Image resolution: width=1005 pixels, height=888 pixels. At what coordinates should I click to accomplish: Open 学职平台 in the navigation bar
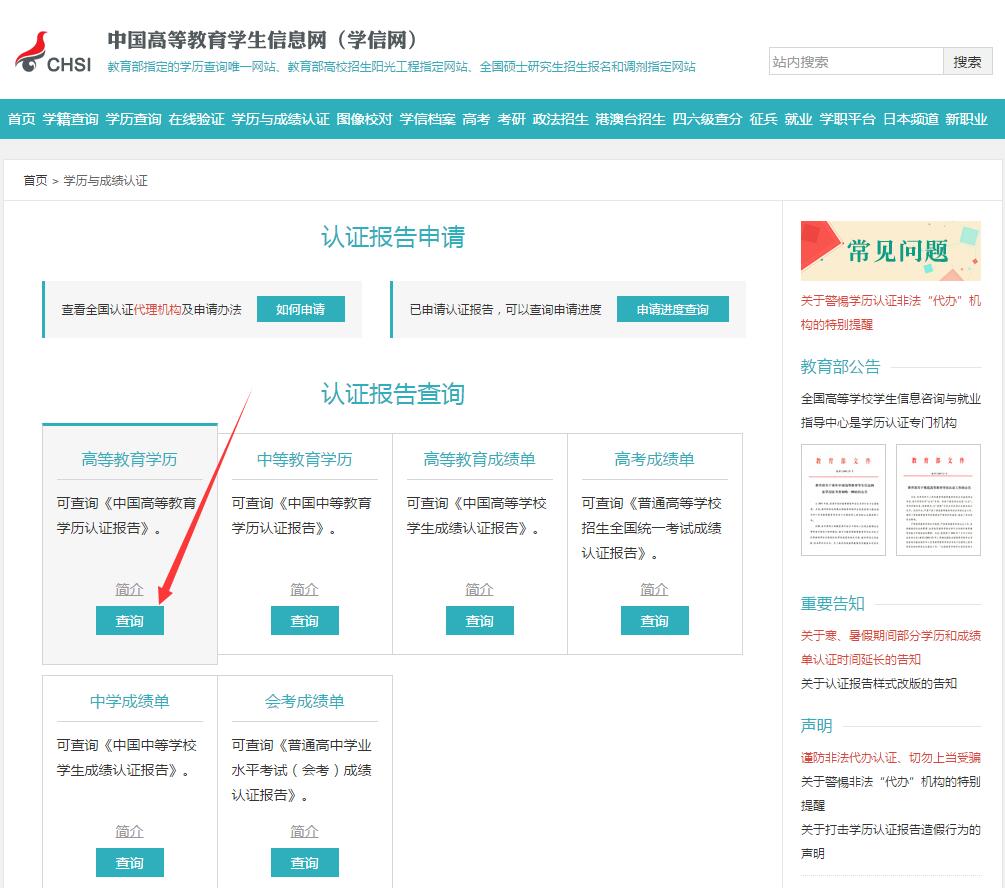pos(847,119)
